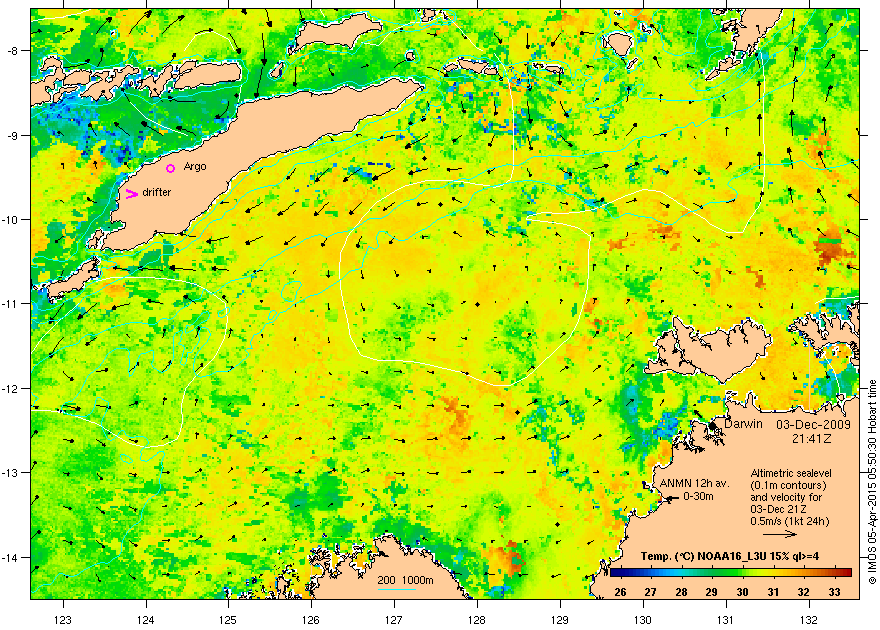Click the '(0.1m contours)' legend text
880x630 pixels.
click(789, 485)
